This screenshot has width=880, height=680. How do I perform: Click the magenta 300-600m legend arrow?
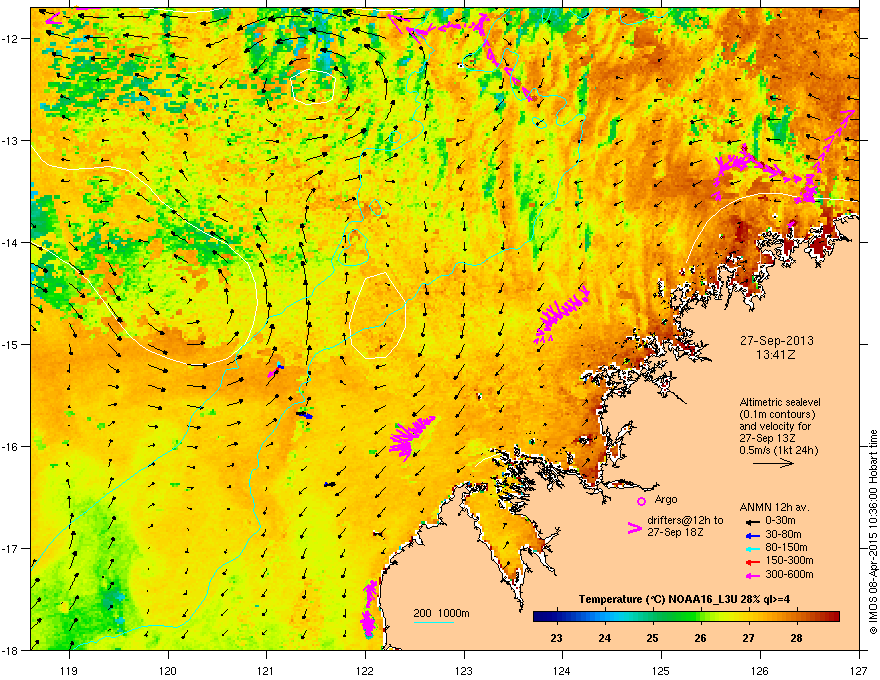(x=753, y=575)
